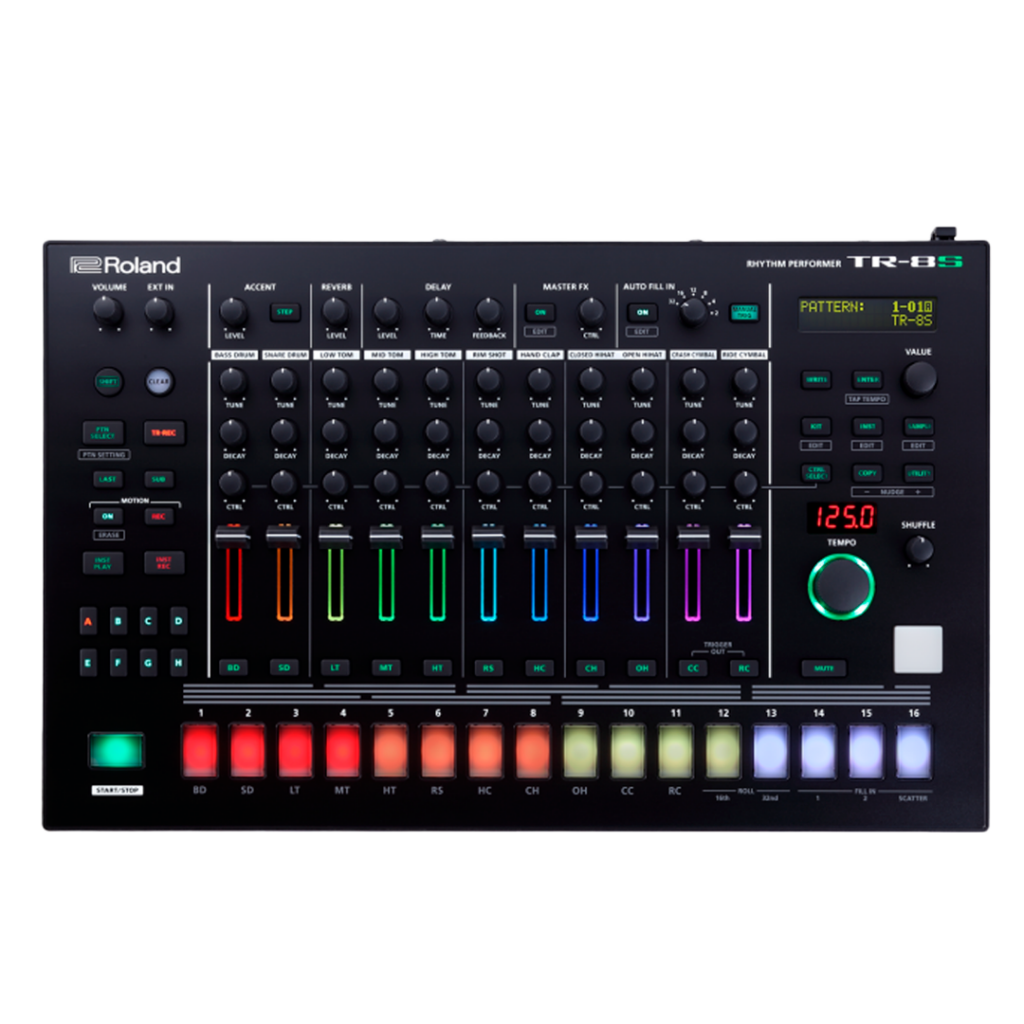The width and height of the screenshot is (1024, 1024).
Task: Click the EXT IN knob
Action: click(159, 312)
